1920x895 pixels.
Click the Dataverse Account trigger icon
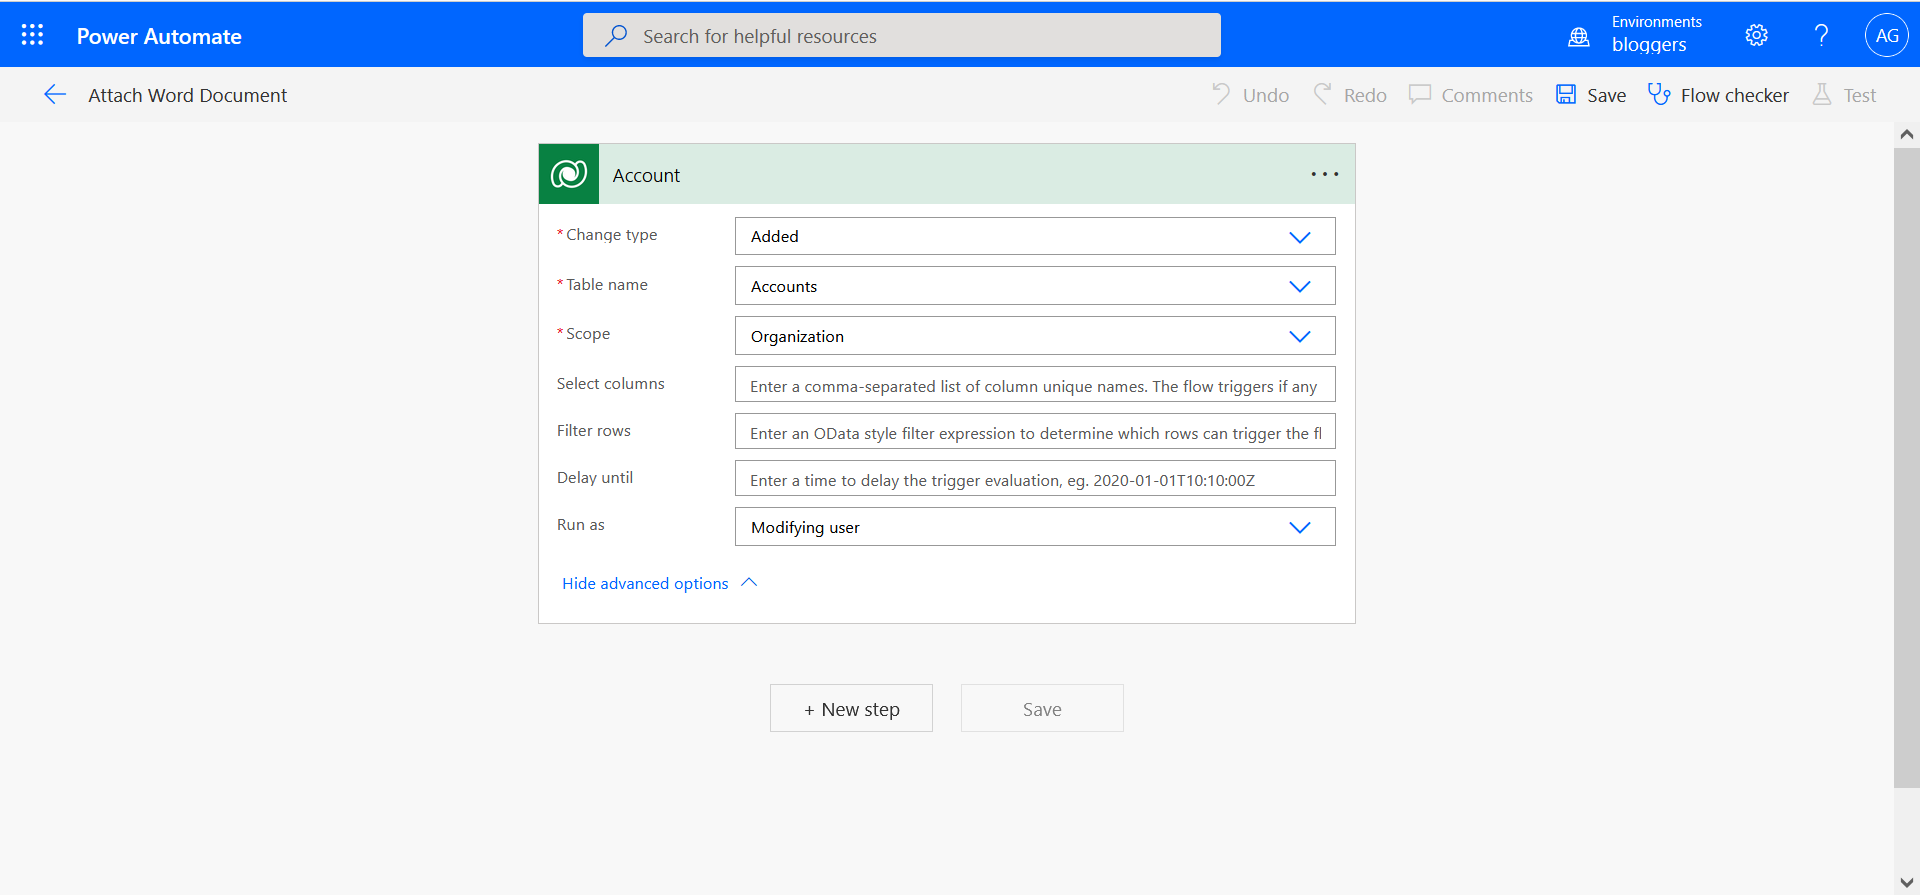coord(569,174)
